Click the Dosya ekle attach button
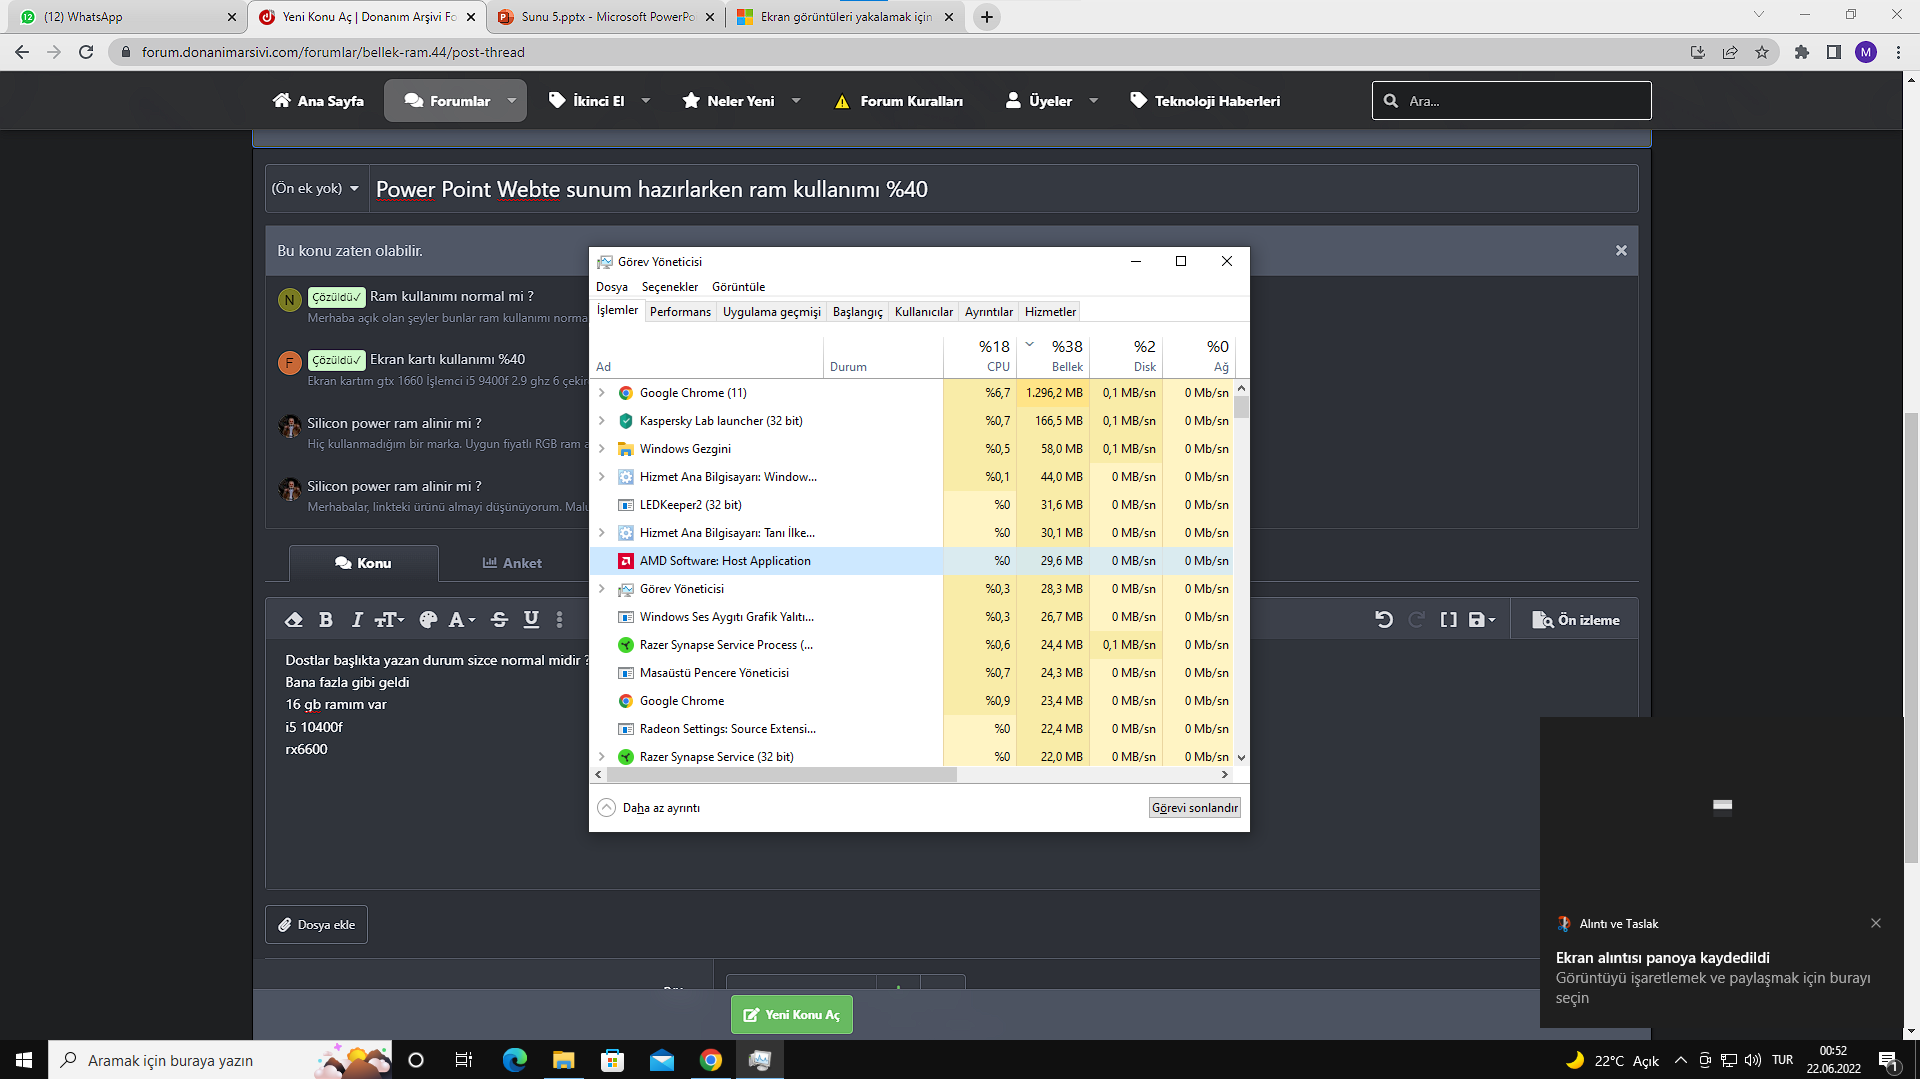Viewport: 1920px width, 1079px height. pos(316,925)
